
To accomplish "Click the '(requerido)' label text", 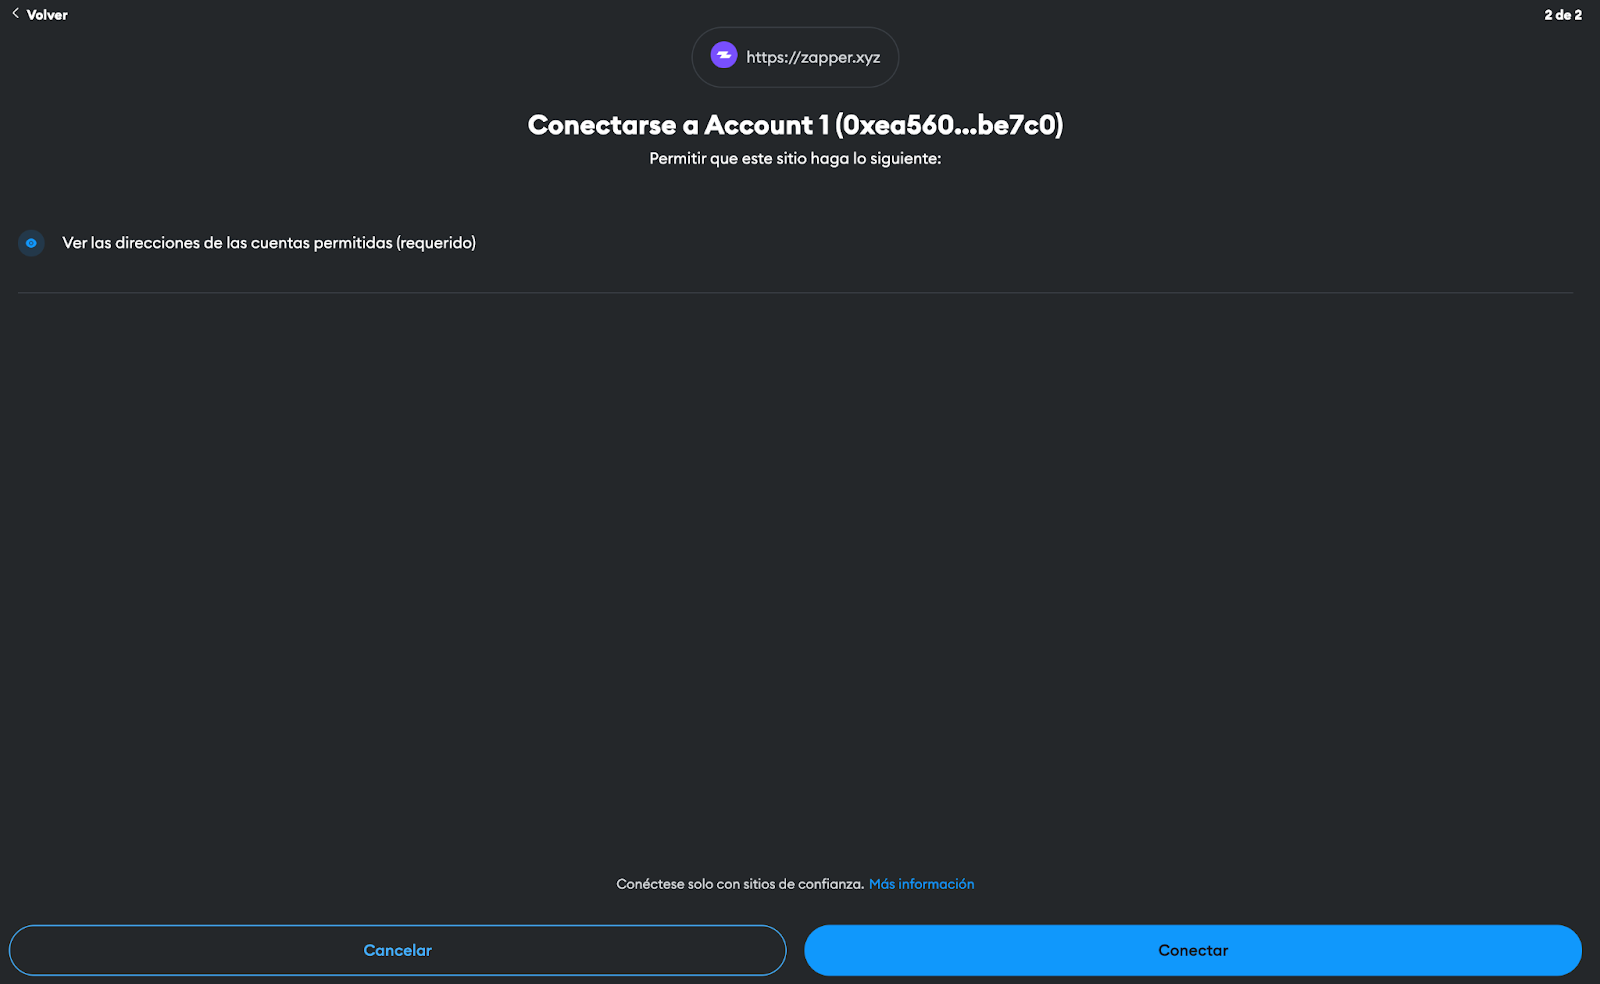I will click(x=436, y=243).
